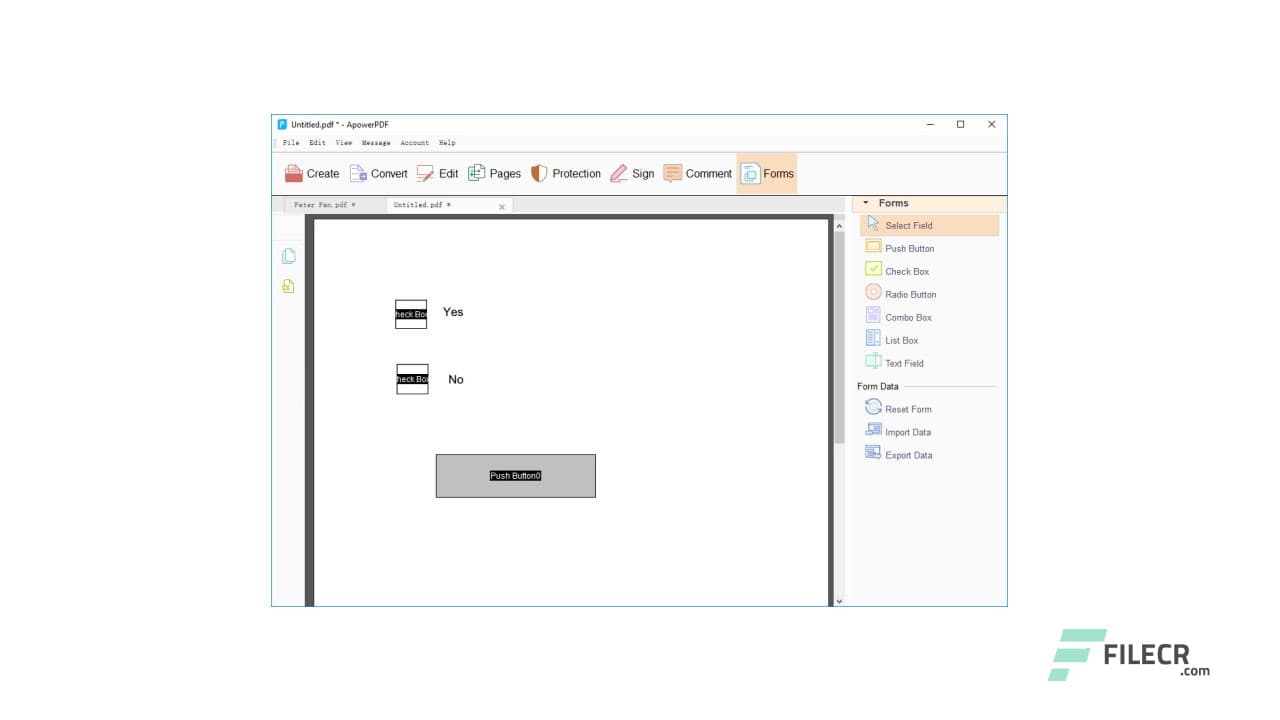
Task: Select the attachments icon in left sidebar
Action: [x=288, y=285]
